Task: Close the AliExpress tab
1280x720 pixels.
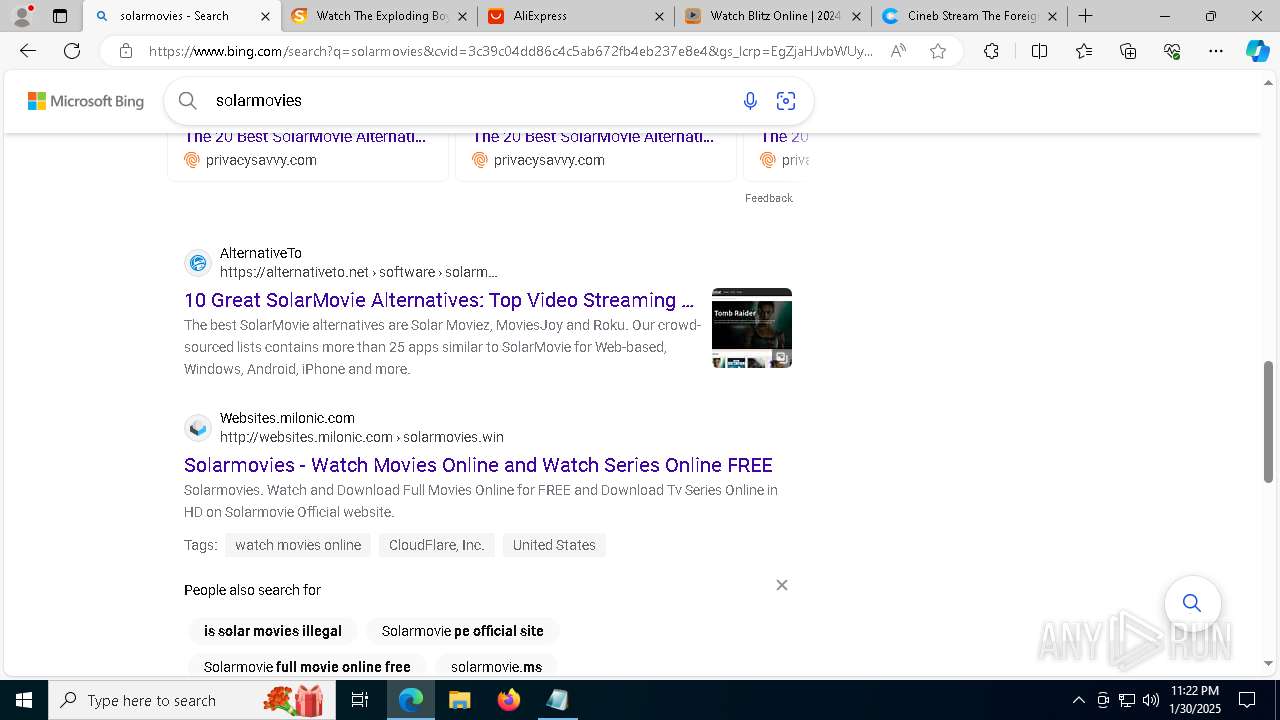Action: click(659, 16)
